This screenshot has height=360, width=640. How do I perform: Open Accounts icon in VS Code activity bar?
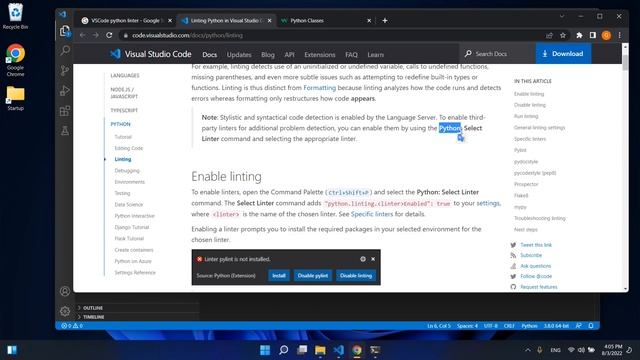pyautogui.click(x=64, y=291)
